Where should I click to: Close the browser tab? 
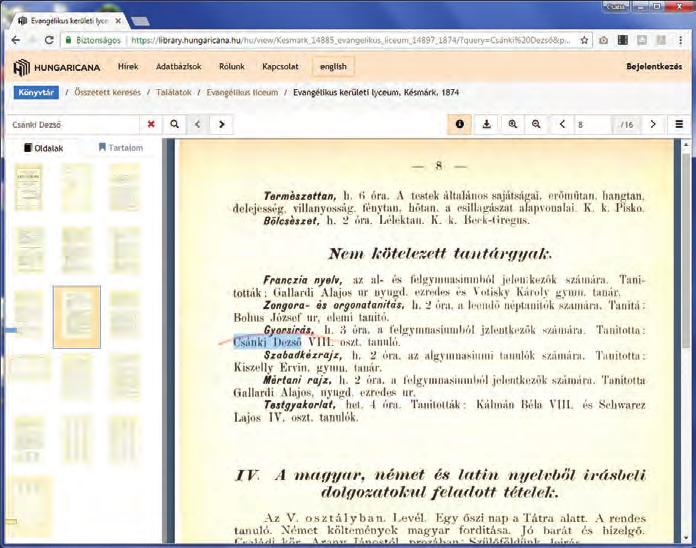point(118,21)
